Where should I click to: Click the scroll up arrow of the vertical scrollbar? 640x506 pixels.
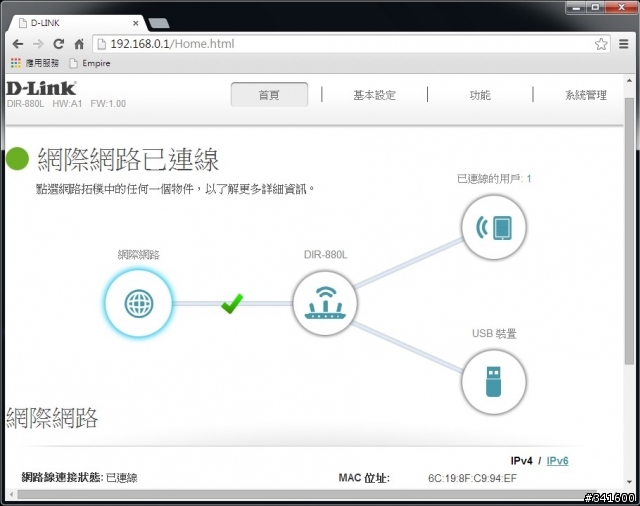[629, 80]
